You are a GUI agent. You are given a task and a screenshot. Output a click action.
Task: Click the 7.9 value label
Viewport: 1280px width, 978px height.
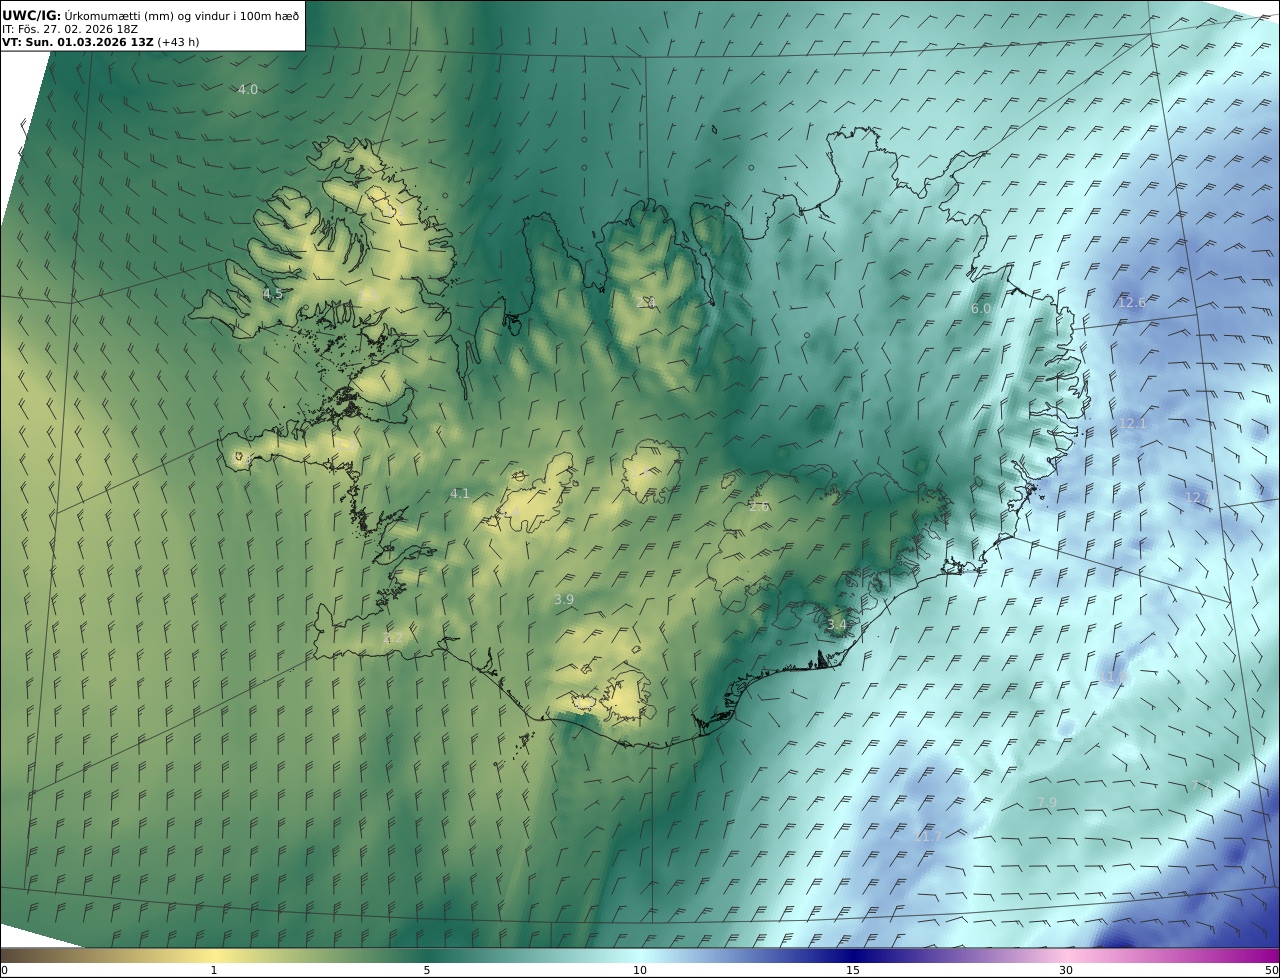click(1047, 802)
